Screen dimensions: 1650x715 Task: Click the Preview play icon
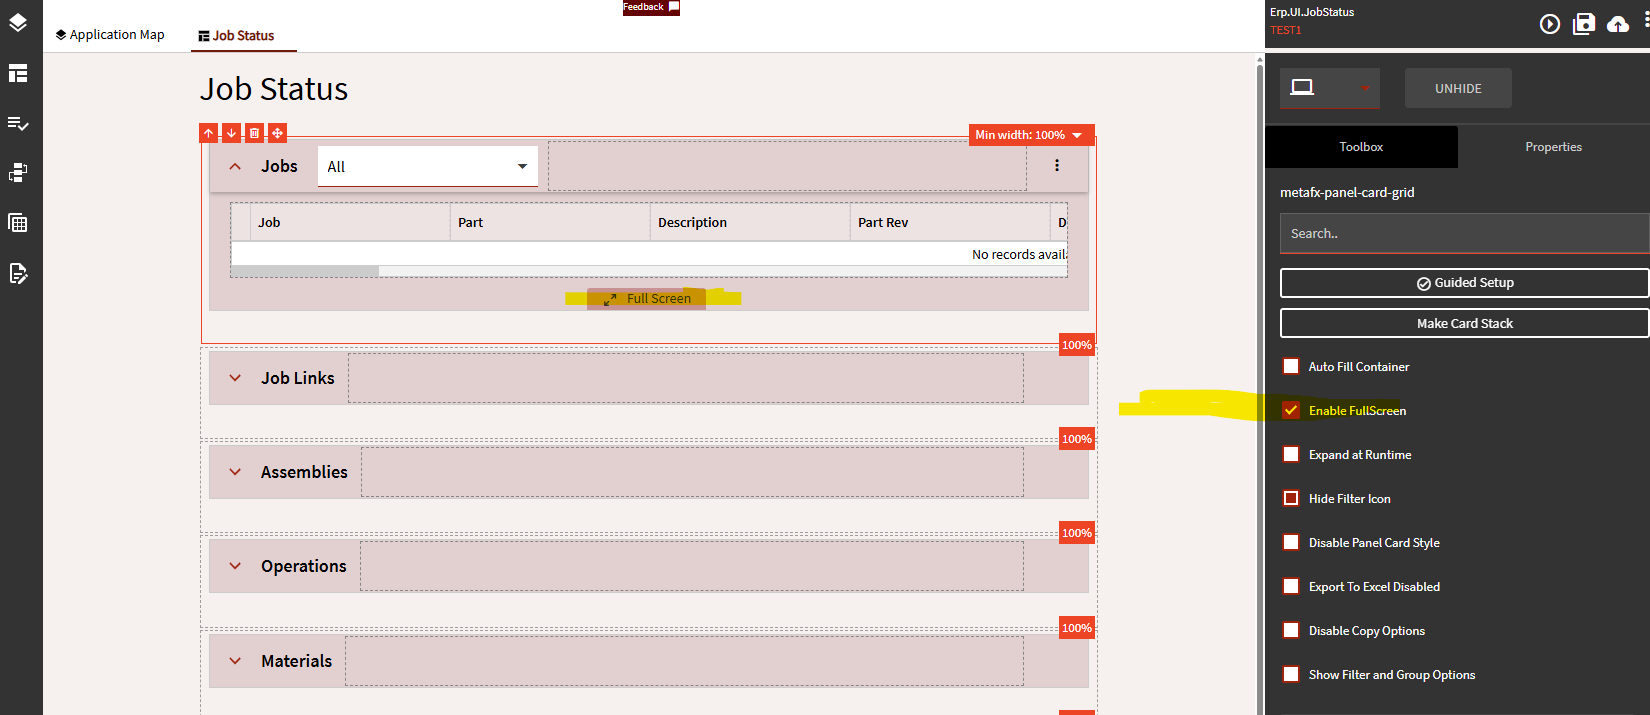(x=1550, y=24)
